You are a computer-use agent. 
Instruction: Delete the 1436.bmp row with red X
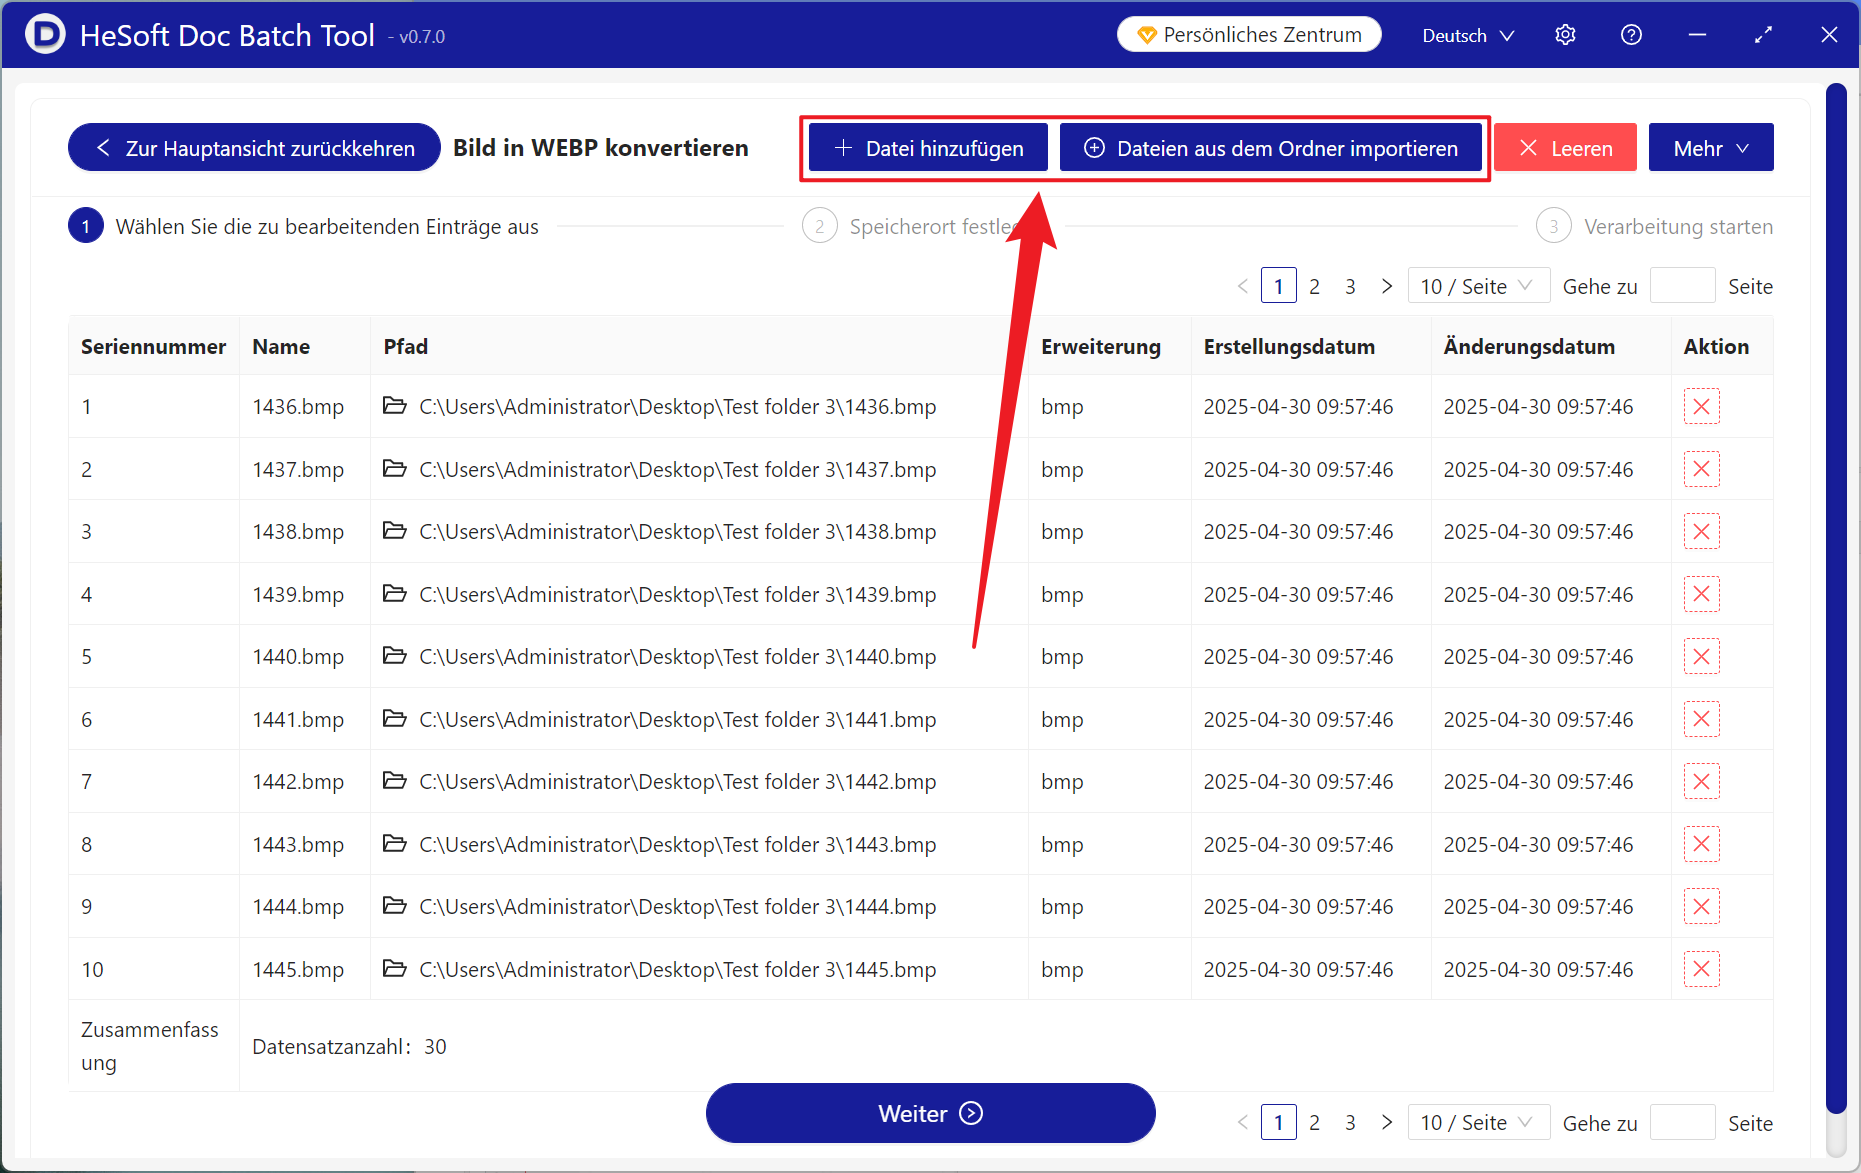(1701, 407)
